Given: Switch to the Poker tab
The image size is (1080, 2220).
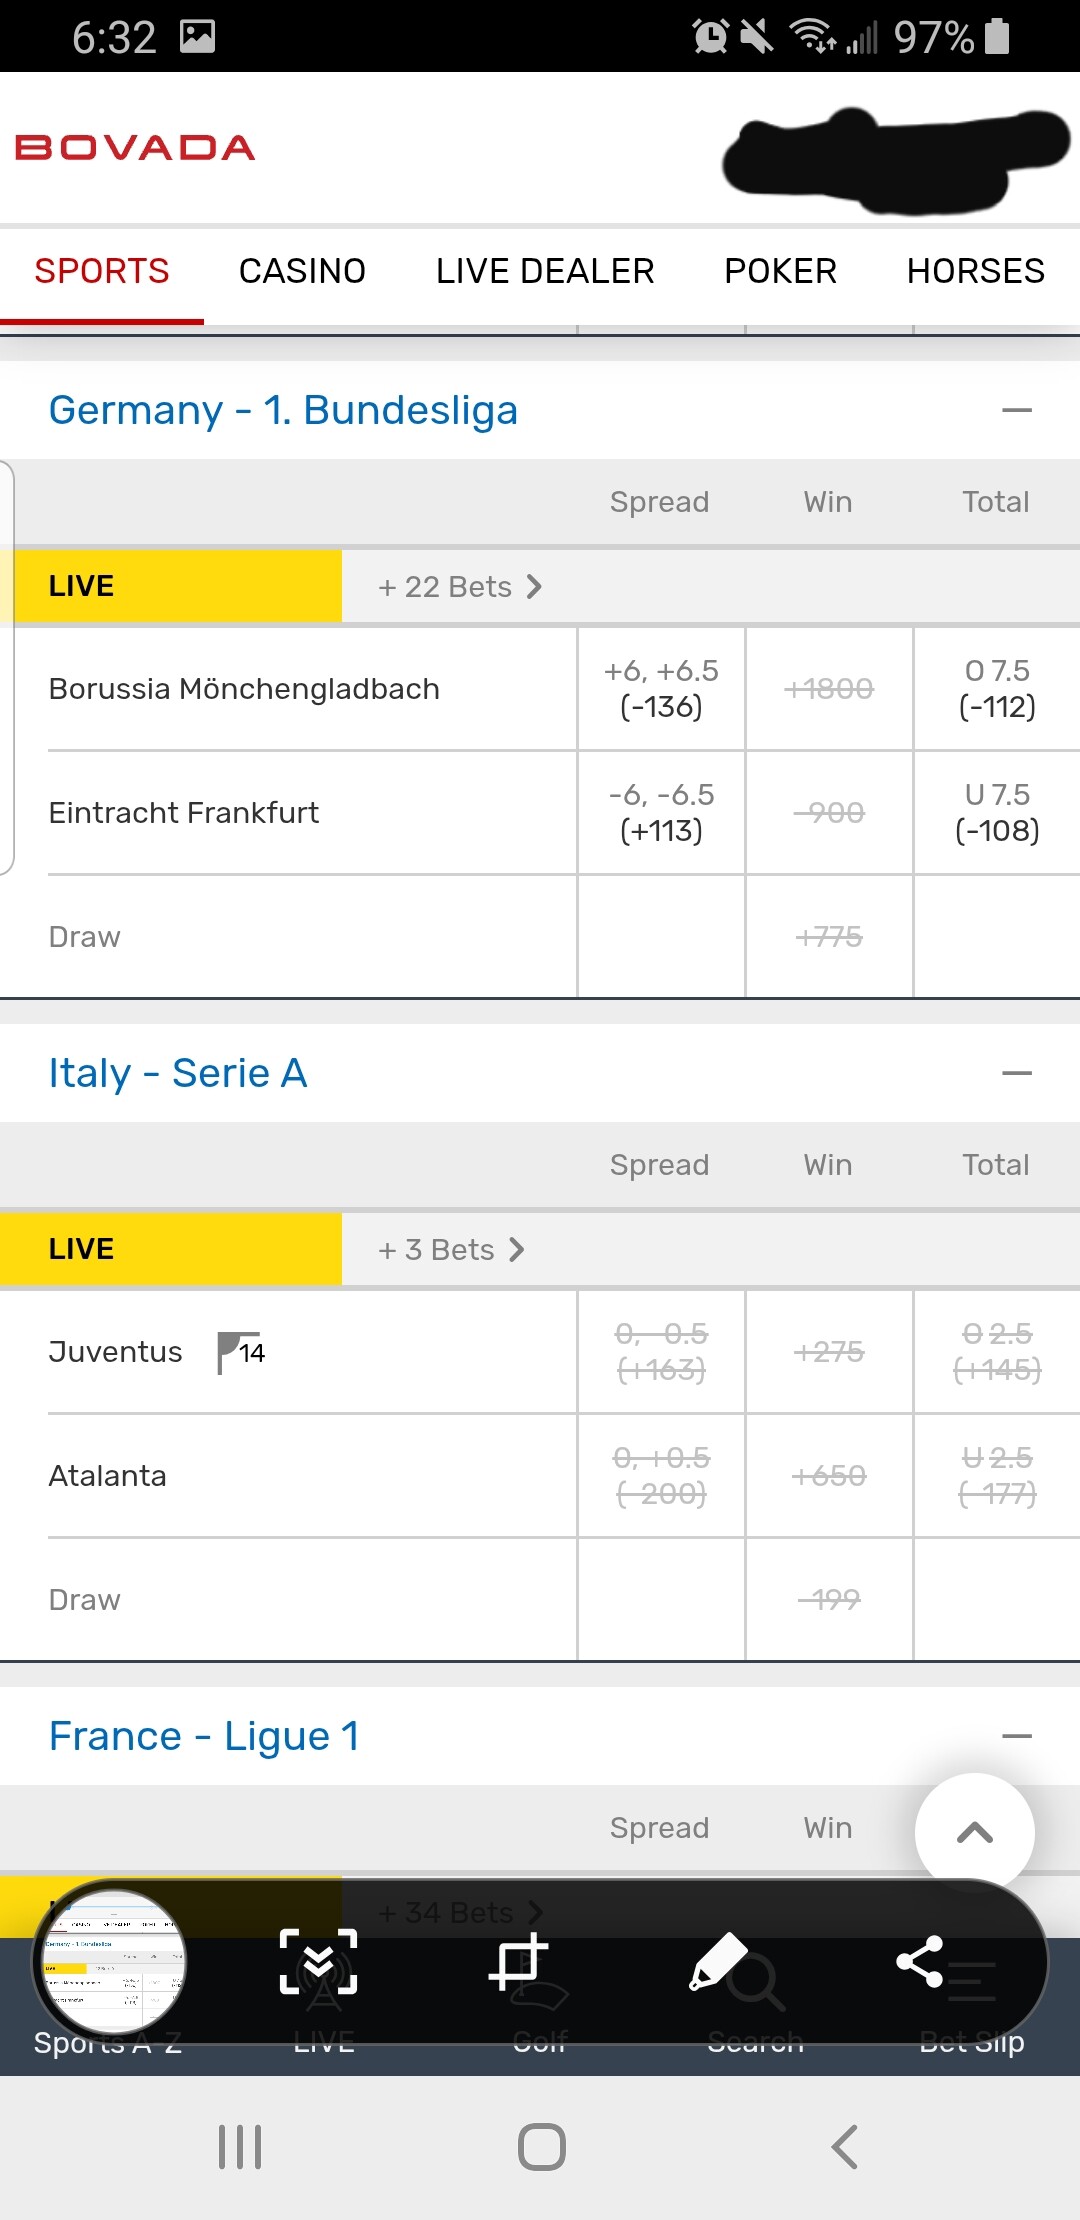Looking at the screenshot, I should pos(780,271).
